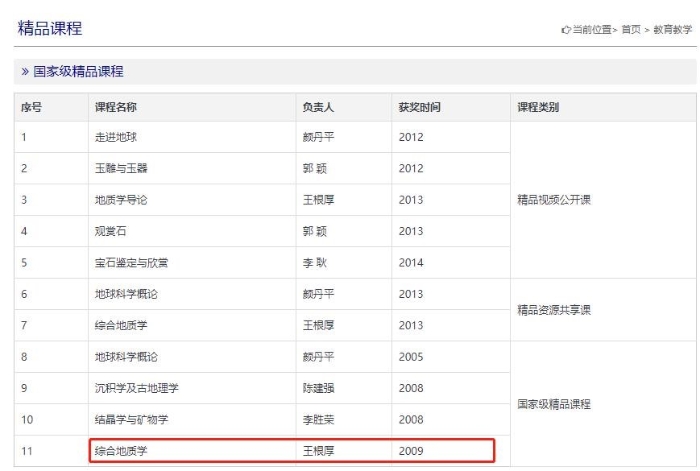
Task: Click the 精品课程 page title
Action: click(x=50, y=28)
